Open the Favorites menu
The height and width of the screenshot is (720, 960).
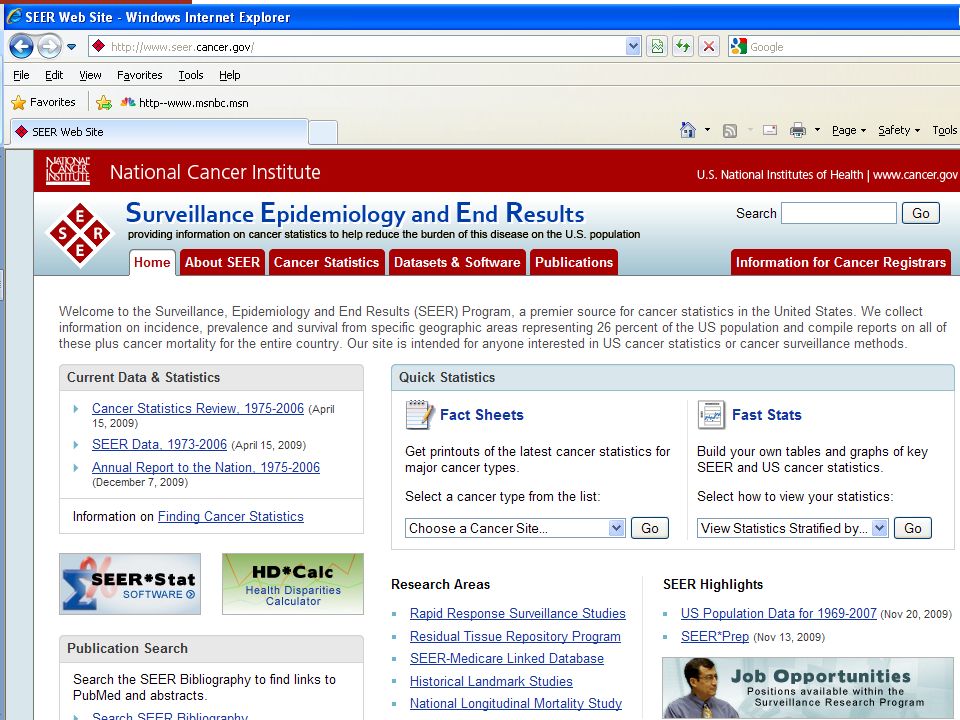click(x=140, y=75)
